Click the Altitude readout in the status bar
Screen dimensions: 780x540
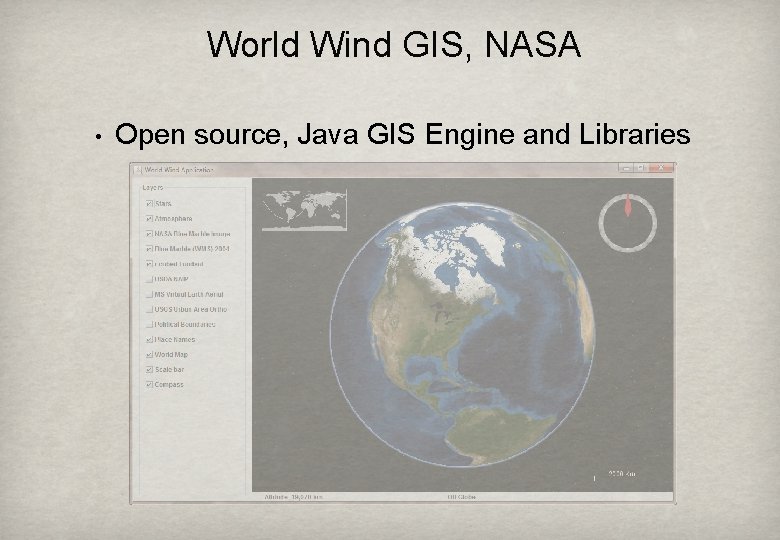[x=293, y=497]
